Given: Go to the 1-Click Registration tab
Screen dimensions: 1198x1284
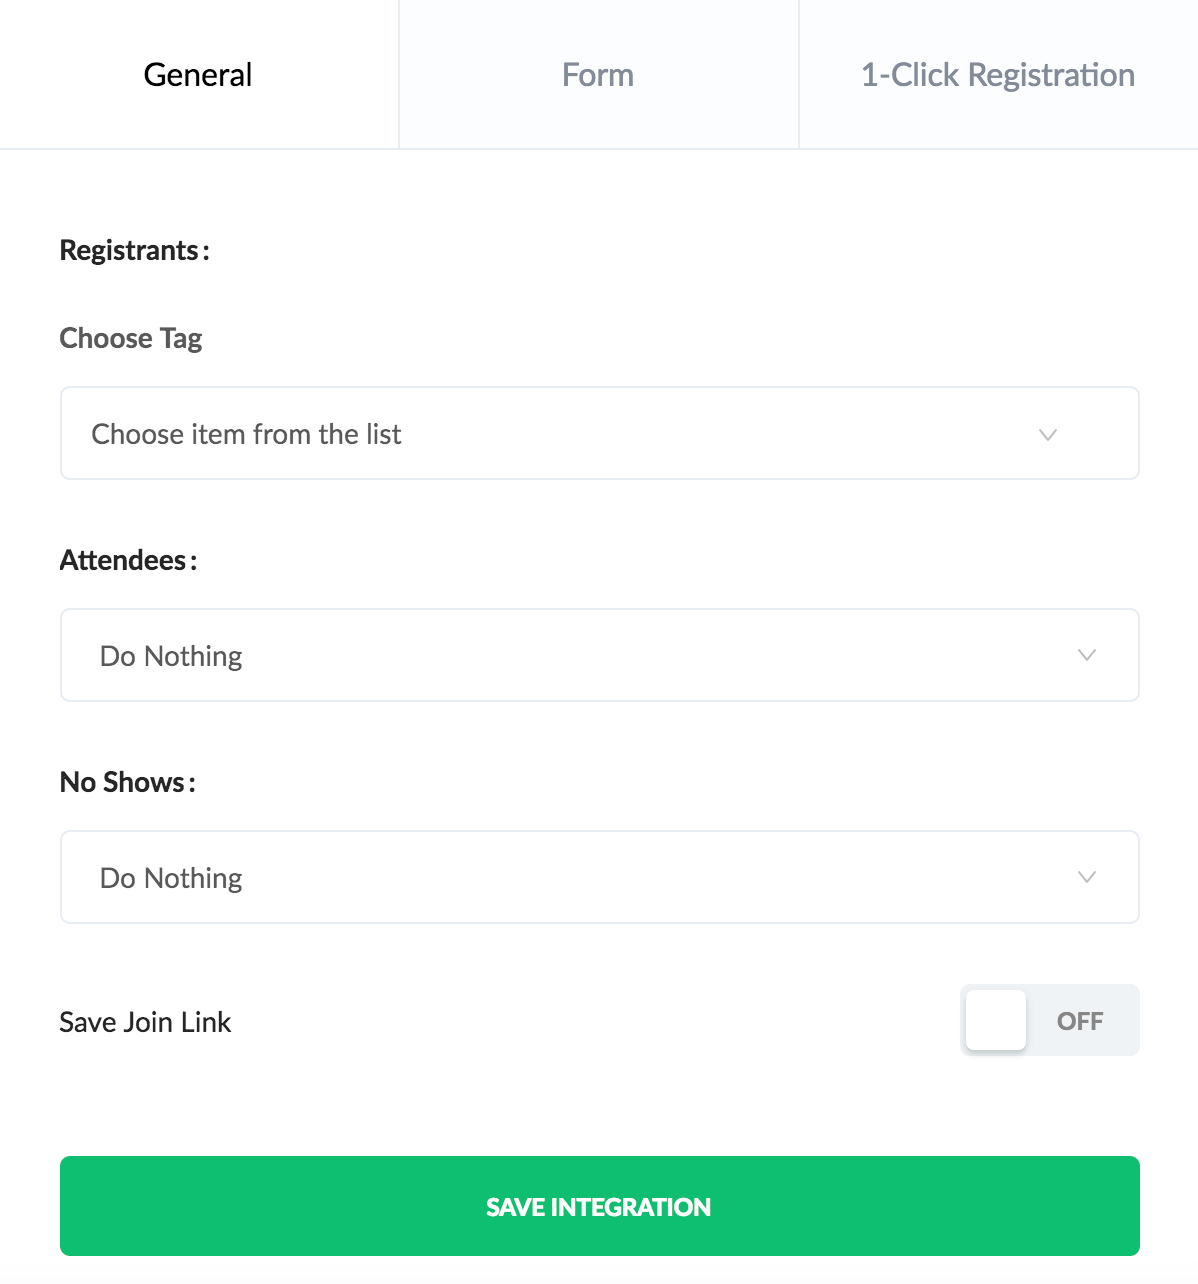Looking at the screenshot, I should pyautogui.click(x=997, y=75).
